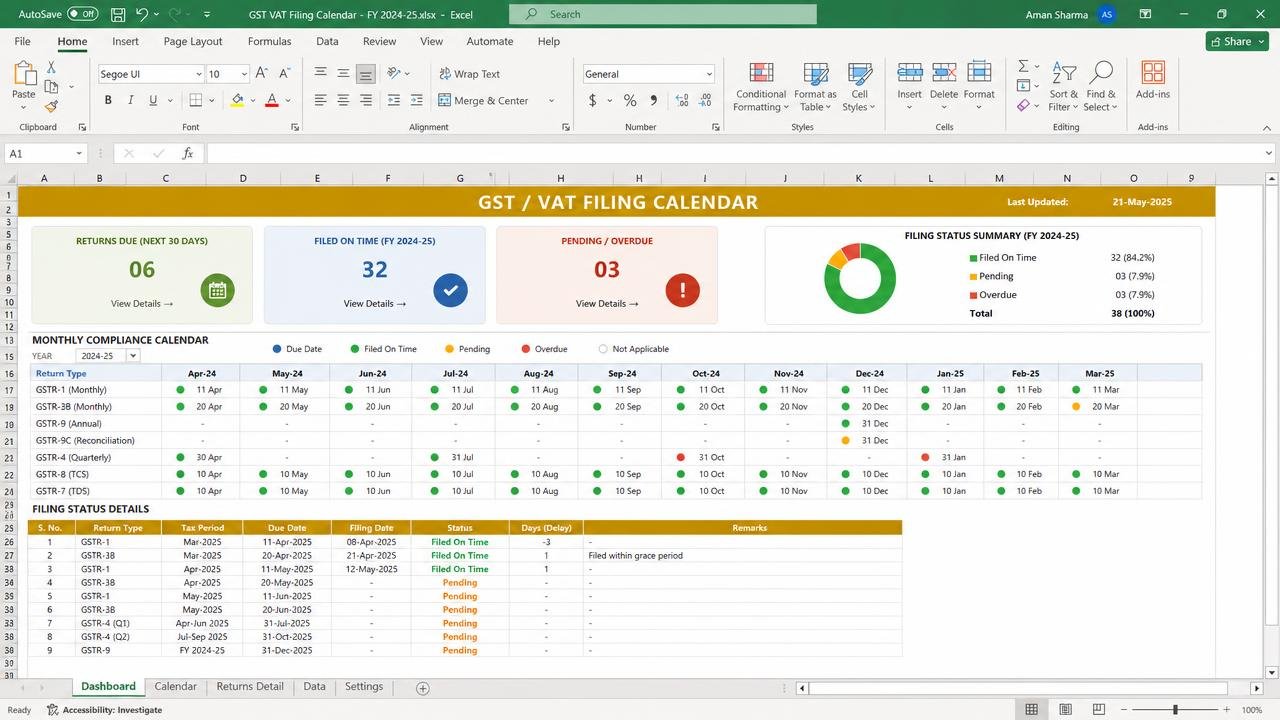1280x720 pixels.
Task: Click Accessibility: Investigate in status bar
Action: click(104, 710)
